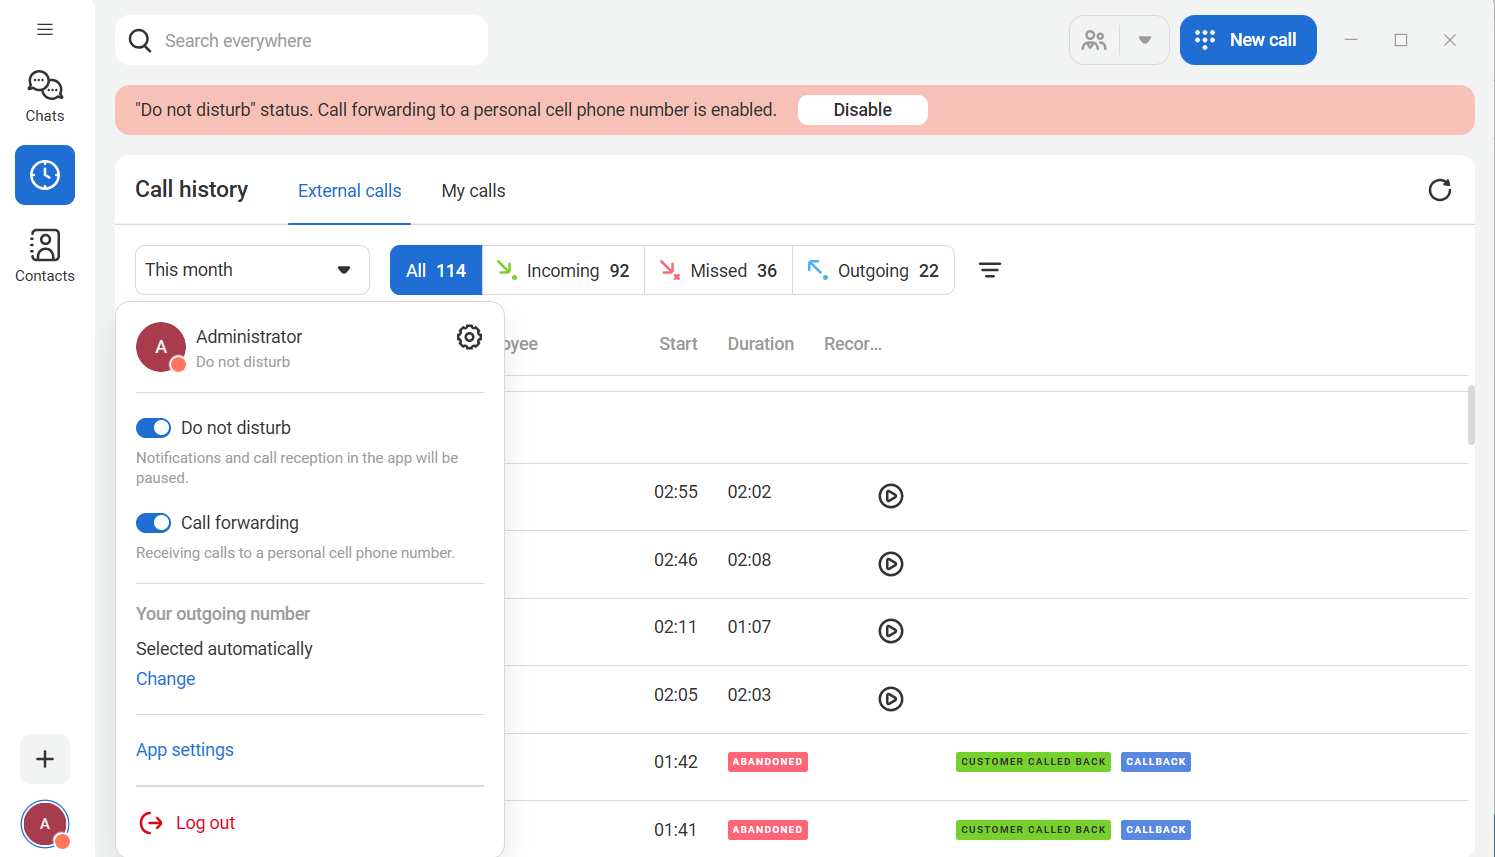Screen dimensions: 1495x857
Task: Show only Outgoing calls
Action: (x=873, y=270)
